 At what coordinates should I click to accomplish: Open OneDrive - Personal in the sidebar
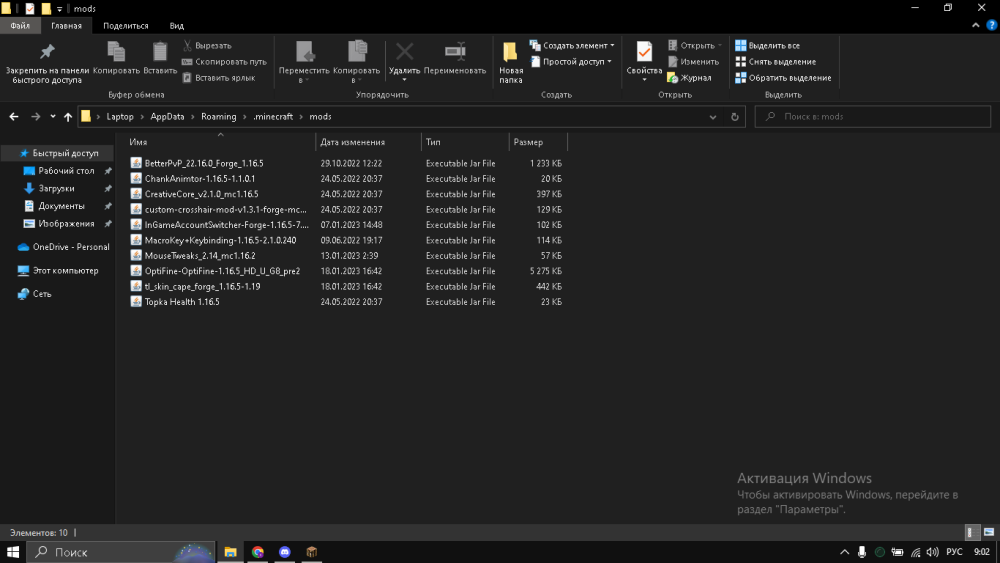coord(64,247)
